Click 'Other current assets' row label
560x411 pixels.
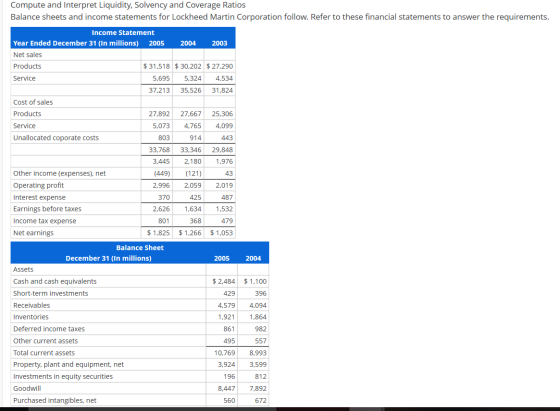click(45, 341)
